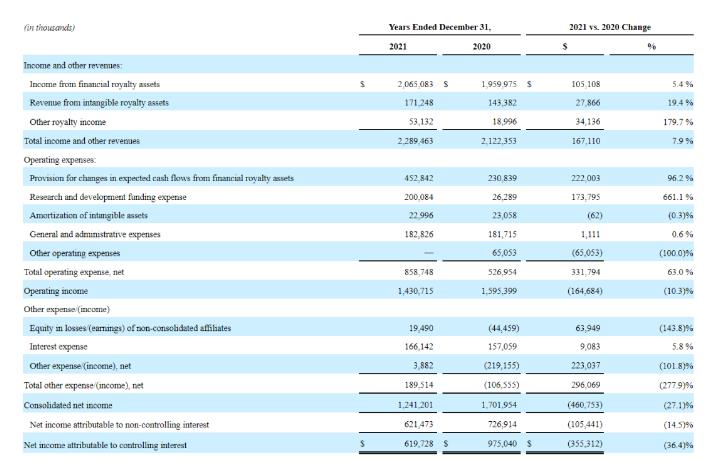Select 'Revenue from intangible royalty assets' label
Image resolution: width=708 pixels, height=460 pixels.
click(98, 103)
